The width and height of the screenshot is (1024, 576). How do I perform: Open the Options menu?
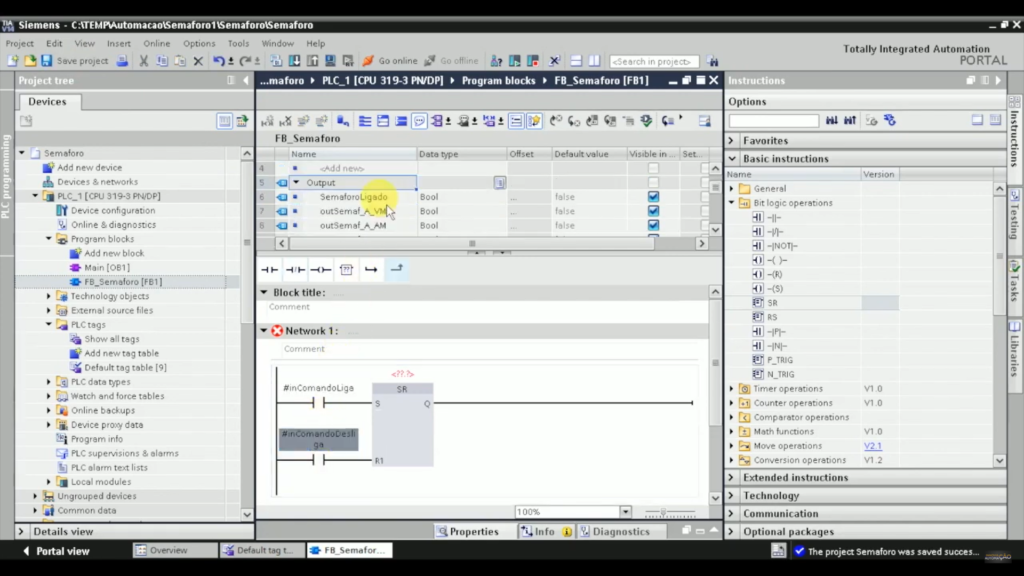tap(199, 43)
